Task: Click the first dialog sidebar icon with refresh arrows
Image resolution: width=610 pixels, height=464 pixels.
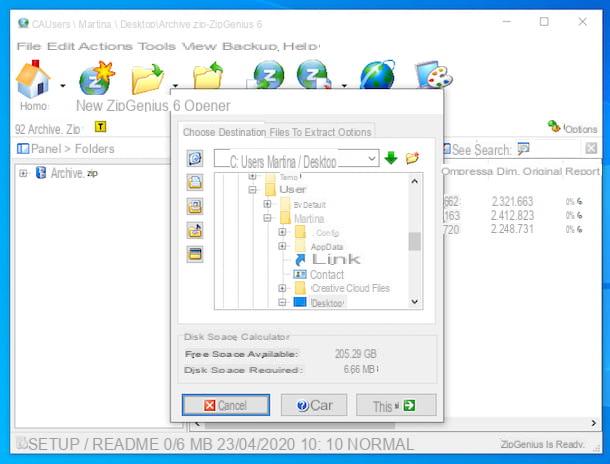Action: 195,158
